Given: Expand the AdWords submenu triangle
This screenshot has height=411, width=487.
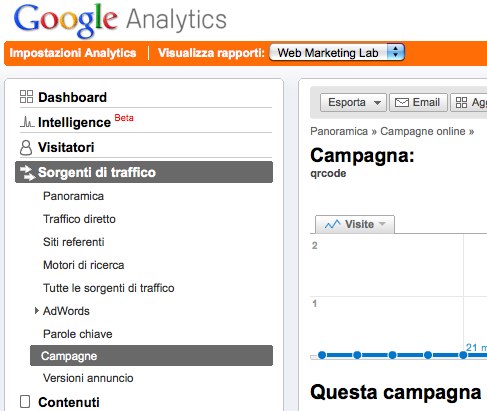Looking at the screenshot, I should [x=37, y=311].
